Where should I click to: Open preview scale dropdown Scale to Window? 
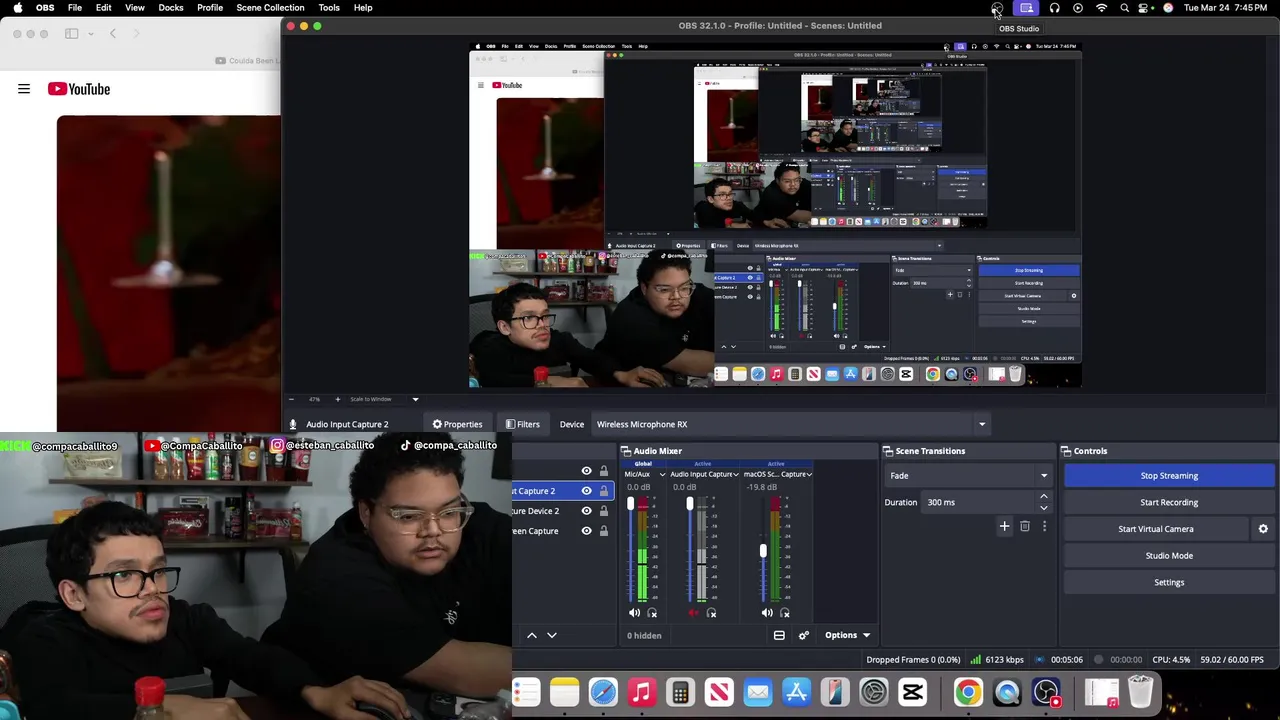point(384,399)
